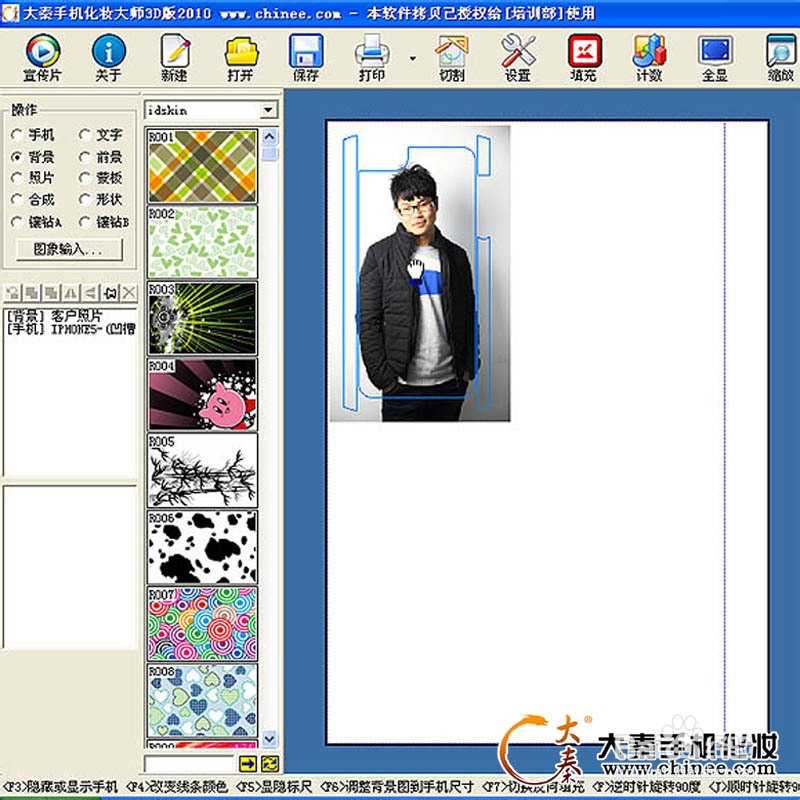This screenshot has width=800, height=800.
Task: Flip horizontally with mirror icon
Action: 70,293
